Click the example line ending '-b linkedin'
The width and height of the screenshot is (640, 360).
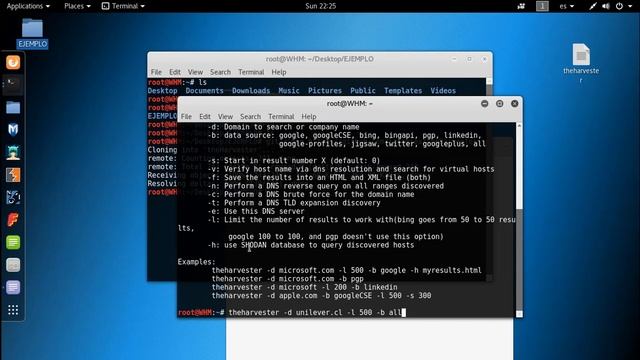(304, 287)
